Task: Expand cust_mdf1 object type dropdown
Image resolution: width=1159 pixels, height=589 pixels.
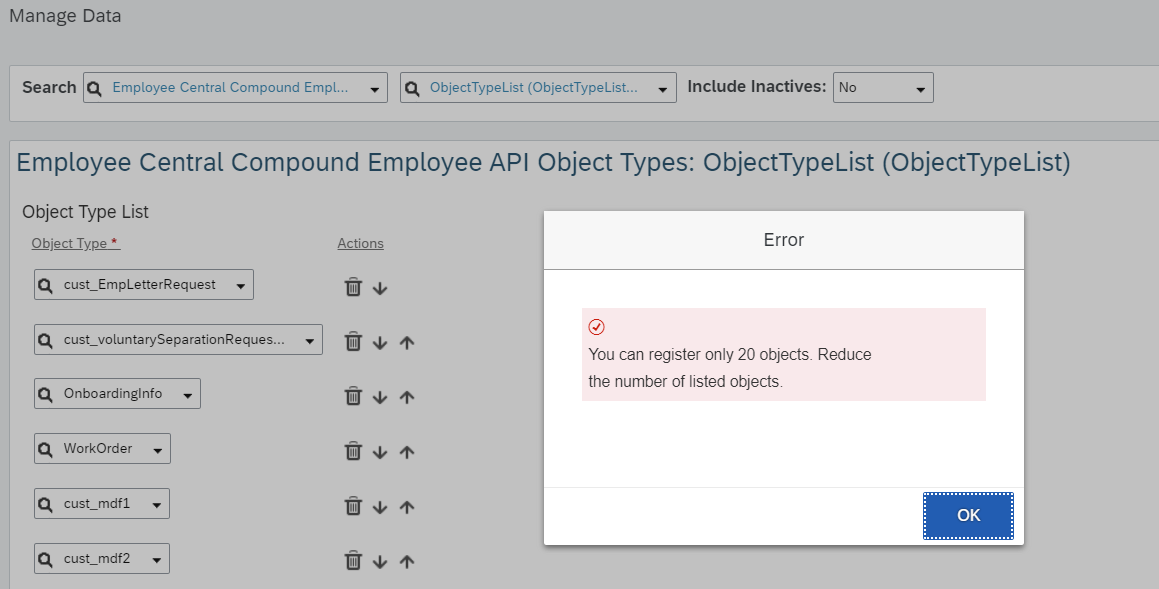Action: pos(157,505)
